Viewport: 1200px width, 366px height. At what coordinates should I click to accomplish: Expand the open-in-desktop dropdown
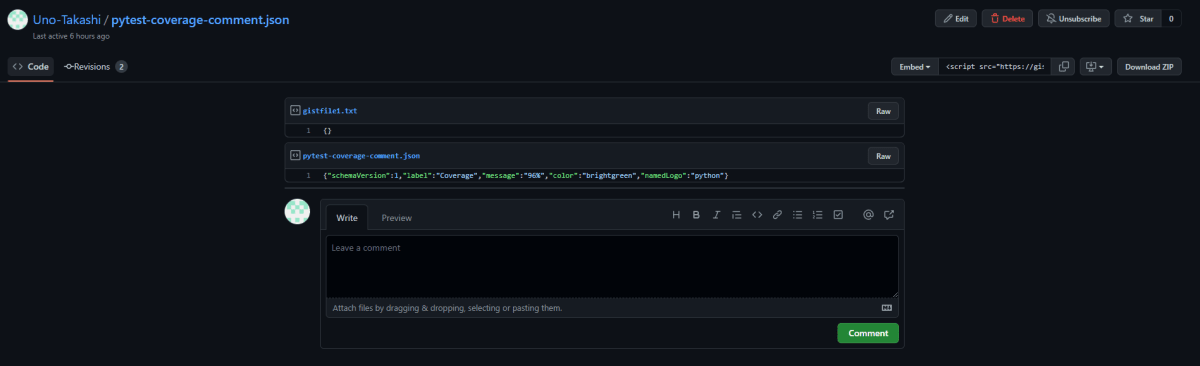pyautogui.click(x=1095, y=67)
